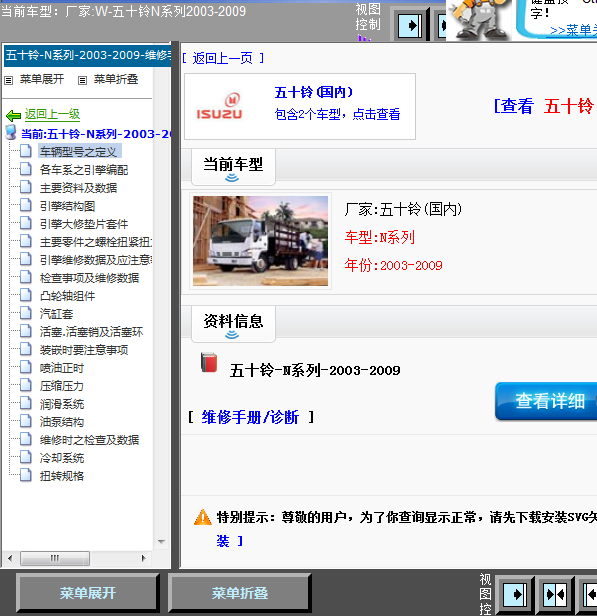Open 引擎结构图 tree entry
This screenshot has height=616, width=597.
point(68,206)
